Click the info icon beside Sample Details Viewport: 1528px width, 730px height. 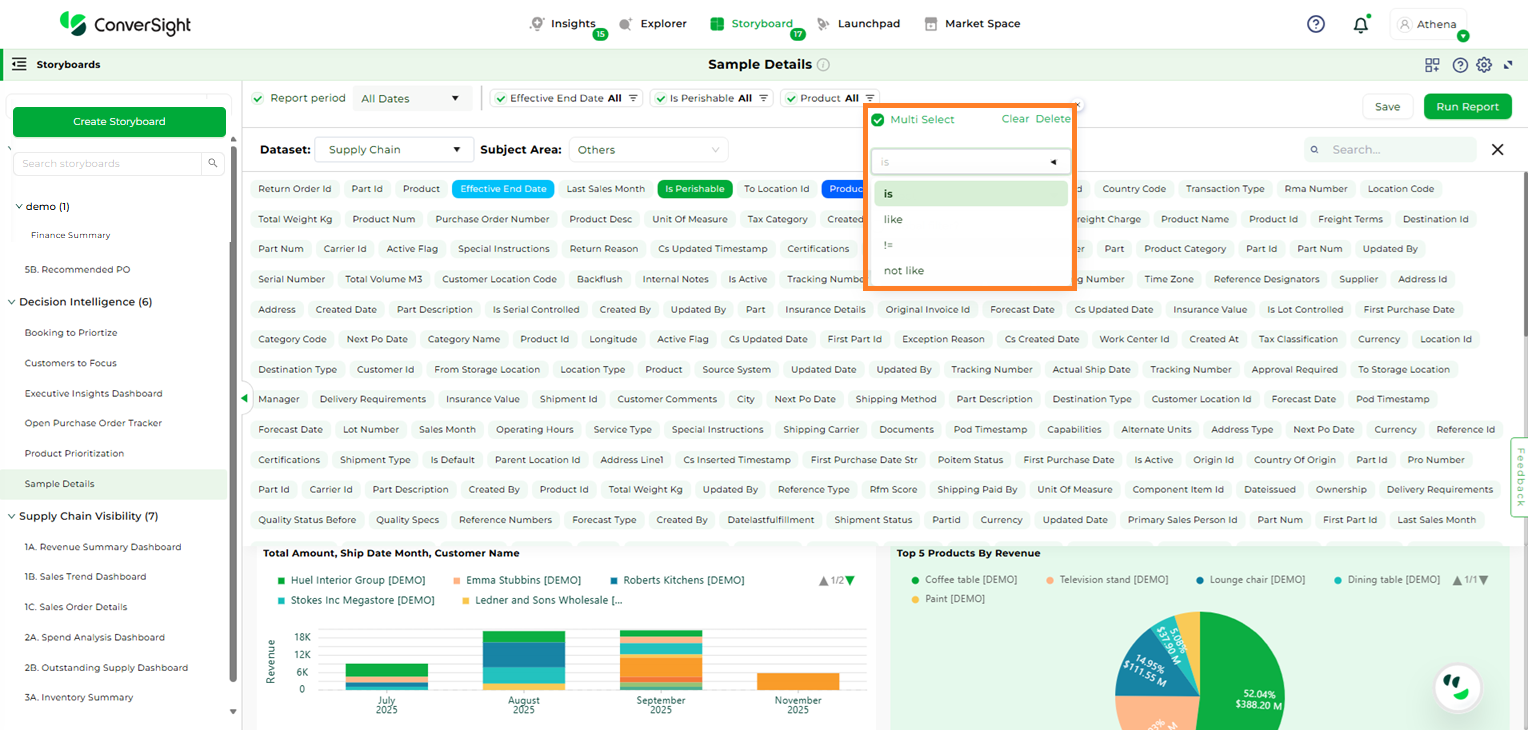[823, 65]
